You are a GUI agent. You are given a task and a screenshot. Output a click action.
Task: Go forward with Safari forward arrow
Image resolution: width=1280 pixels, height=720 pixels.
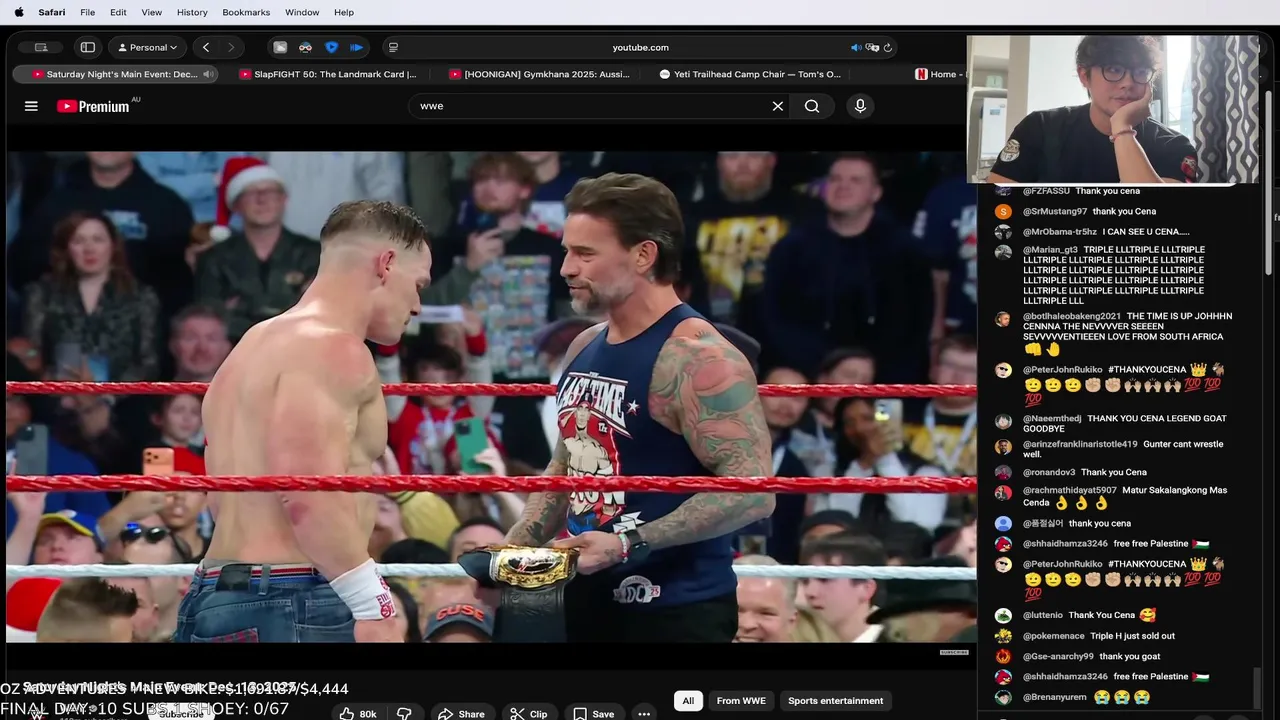231,47
